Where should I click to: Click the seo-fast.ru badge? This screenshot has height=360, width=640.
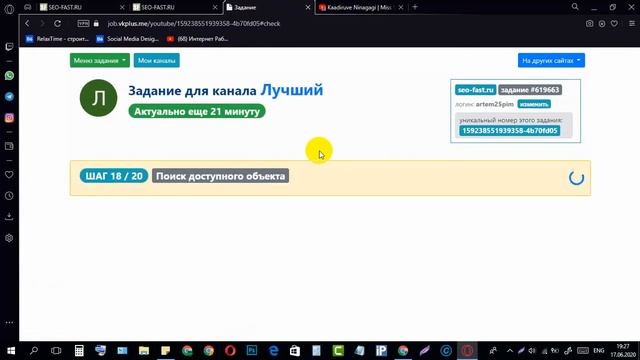(476, 90)
